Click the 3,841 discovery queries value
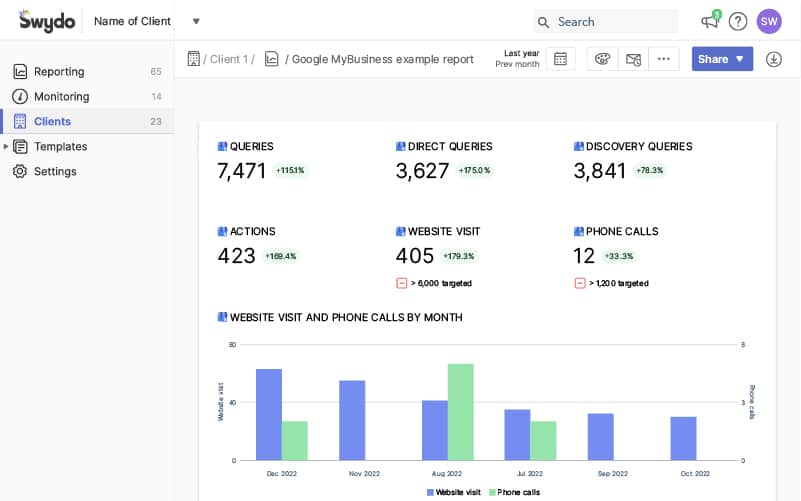The width and height of the screenshot is (801, 501). [600, 171]
